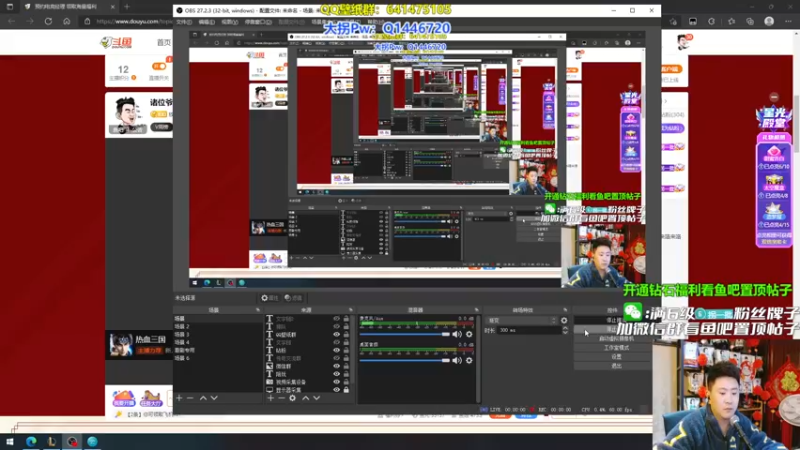
Task: Click 设置 settings button in controls
Action: 616,357
